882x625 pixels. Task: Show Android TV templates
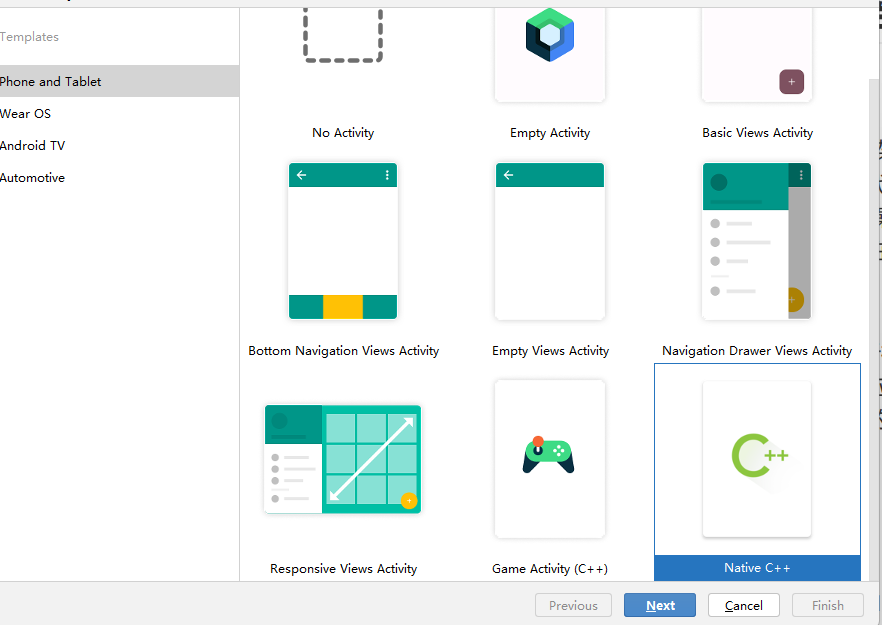pos(33,146)
